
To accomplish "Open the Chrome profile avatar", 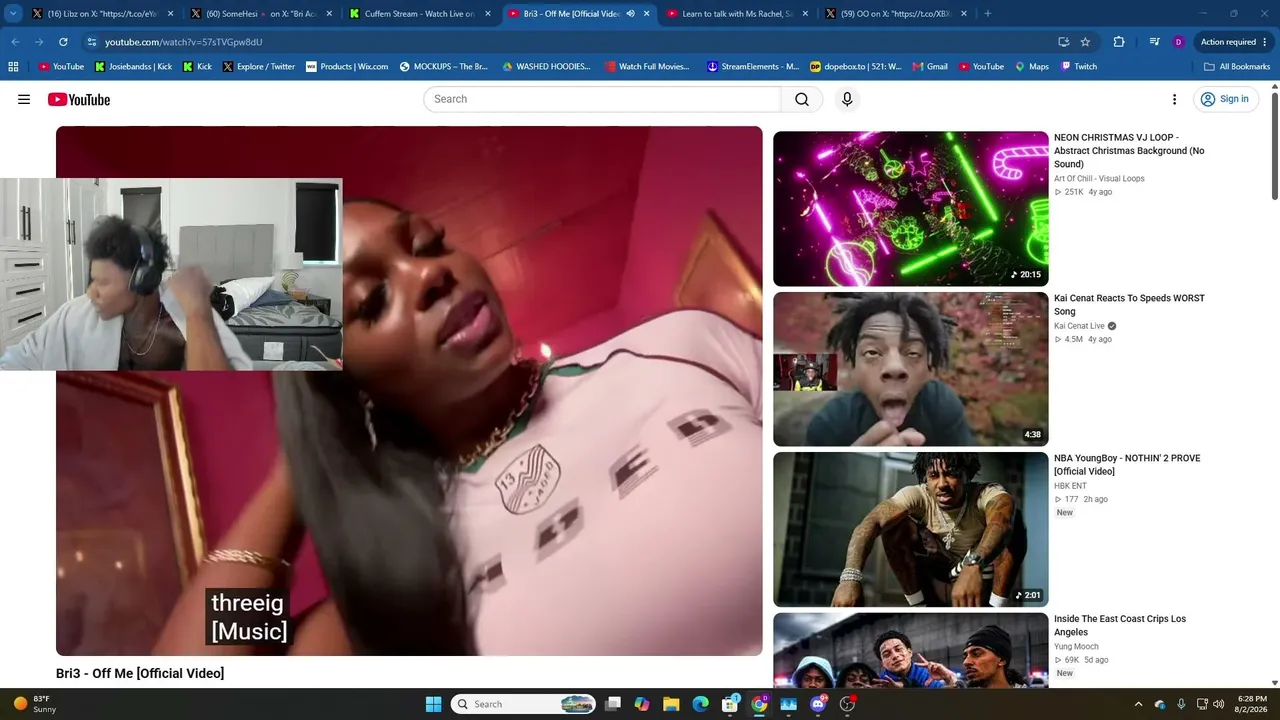I will pos(1178,42).
